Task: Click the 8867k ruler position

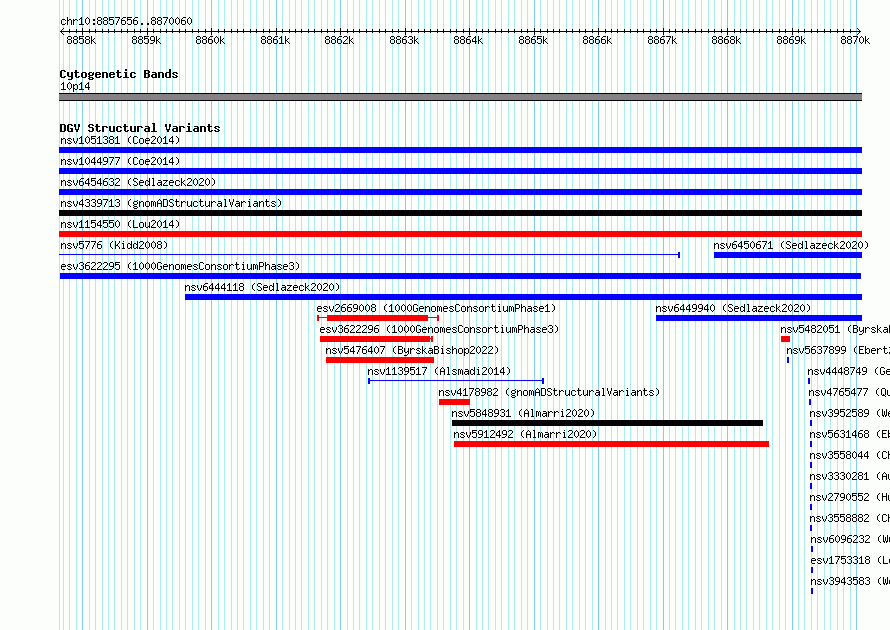Action: 662,40
